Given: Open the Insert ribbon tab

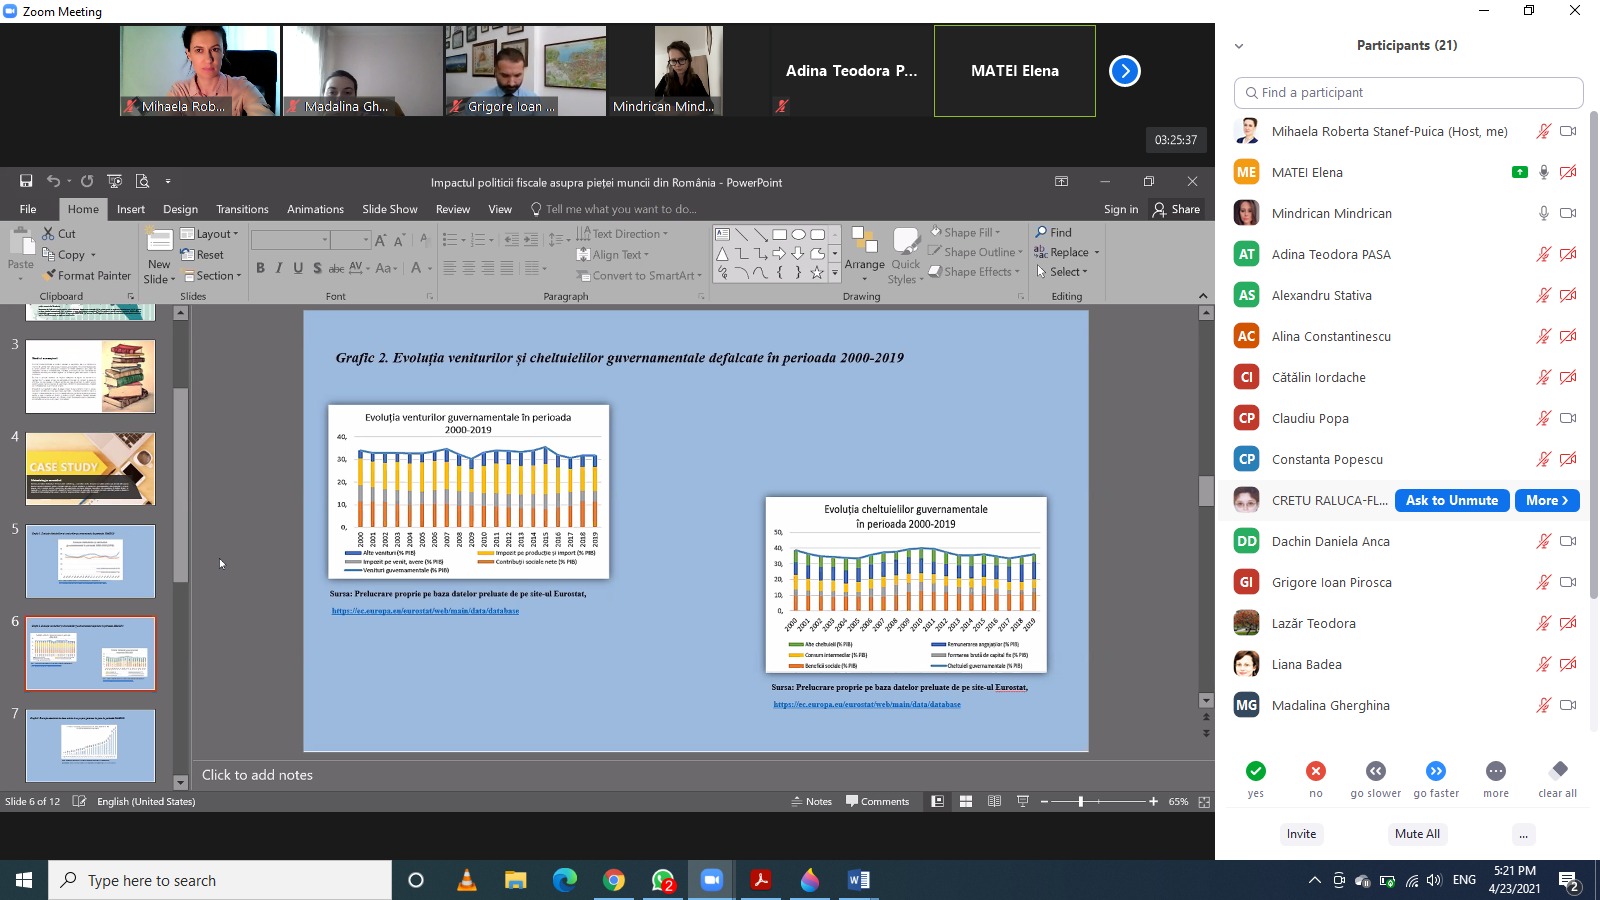Looking at the screenshot, I should [131, 209].
